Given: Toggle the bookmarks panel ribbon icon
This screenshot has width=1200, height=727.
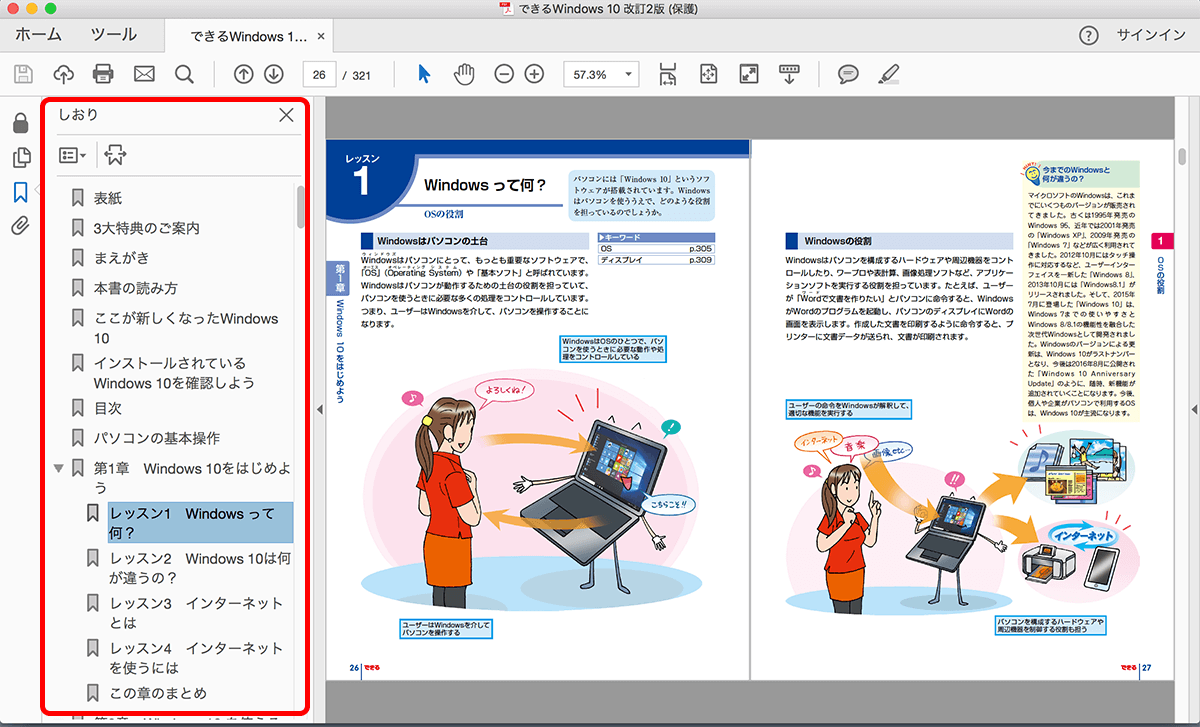Looking at the screenshot, I should 19,192.
